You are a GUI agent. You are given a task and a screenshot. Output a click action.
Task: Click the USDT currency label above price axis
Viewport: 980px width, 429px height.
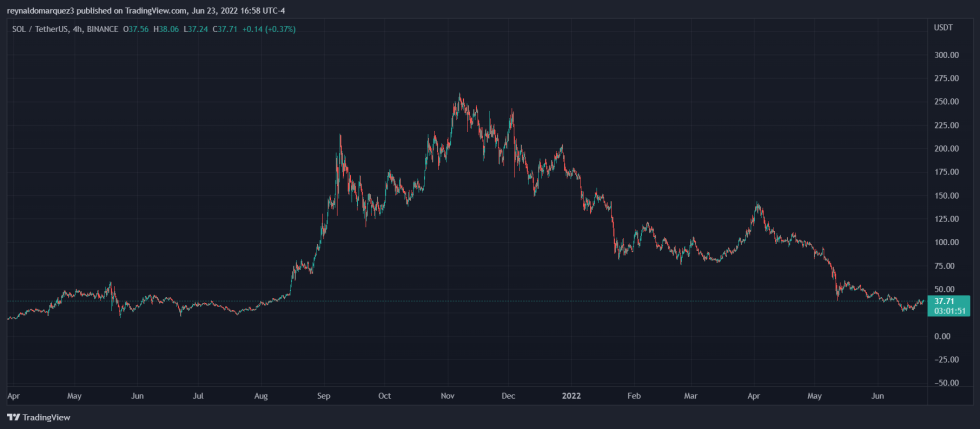[943, 28]
